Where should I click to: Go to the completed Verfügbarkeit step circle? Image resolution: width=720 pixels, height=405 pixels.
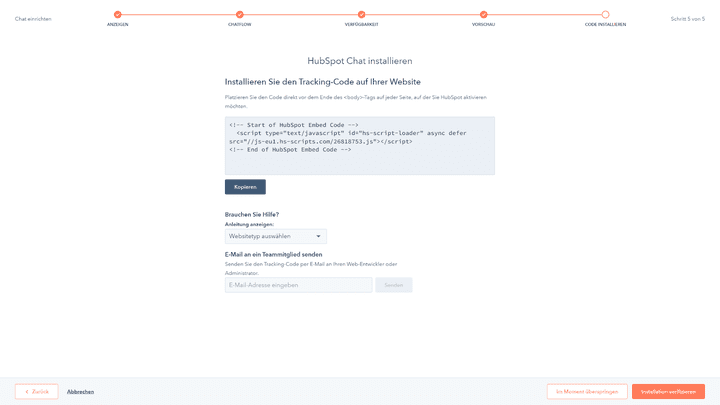click(361, 15)
